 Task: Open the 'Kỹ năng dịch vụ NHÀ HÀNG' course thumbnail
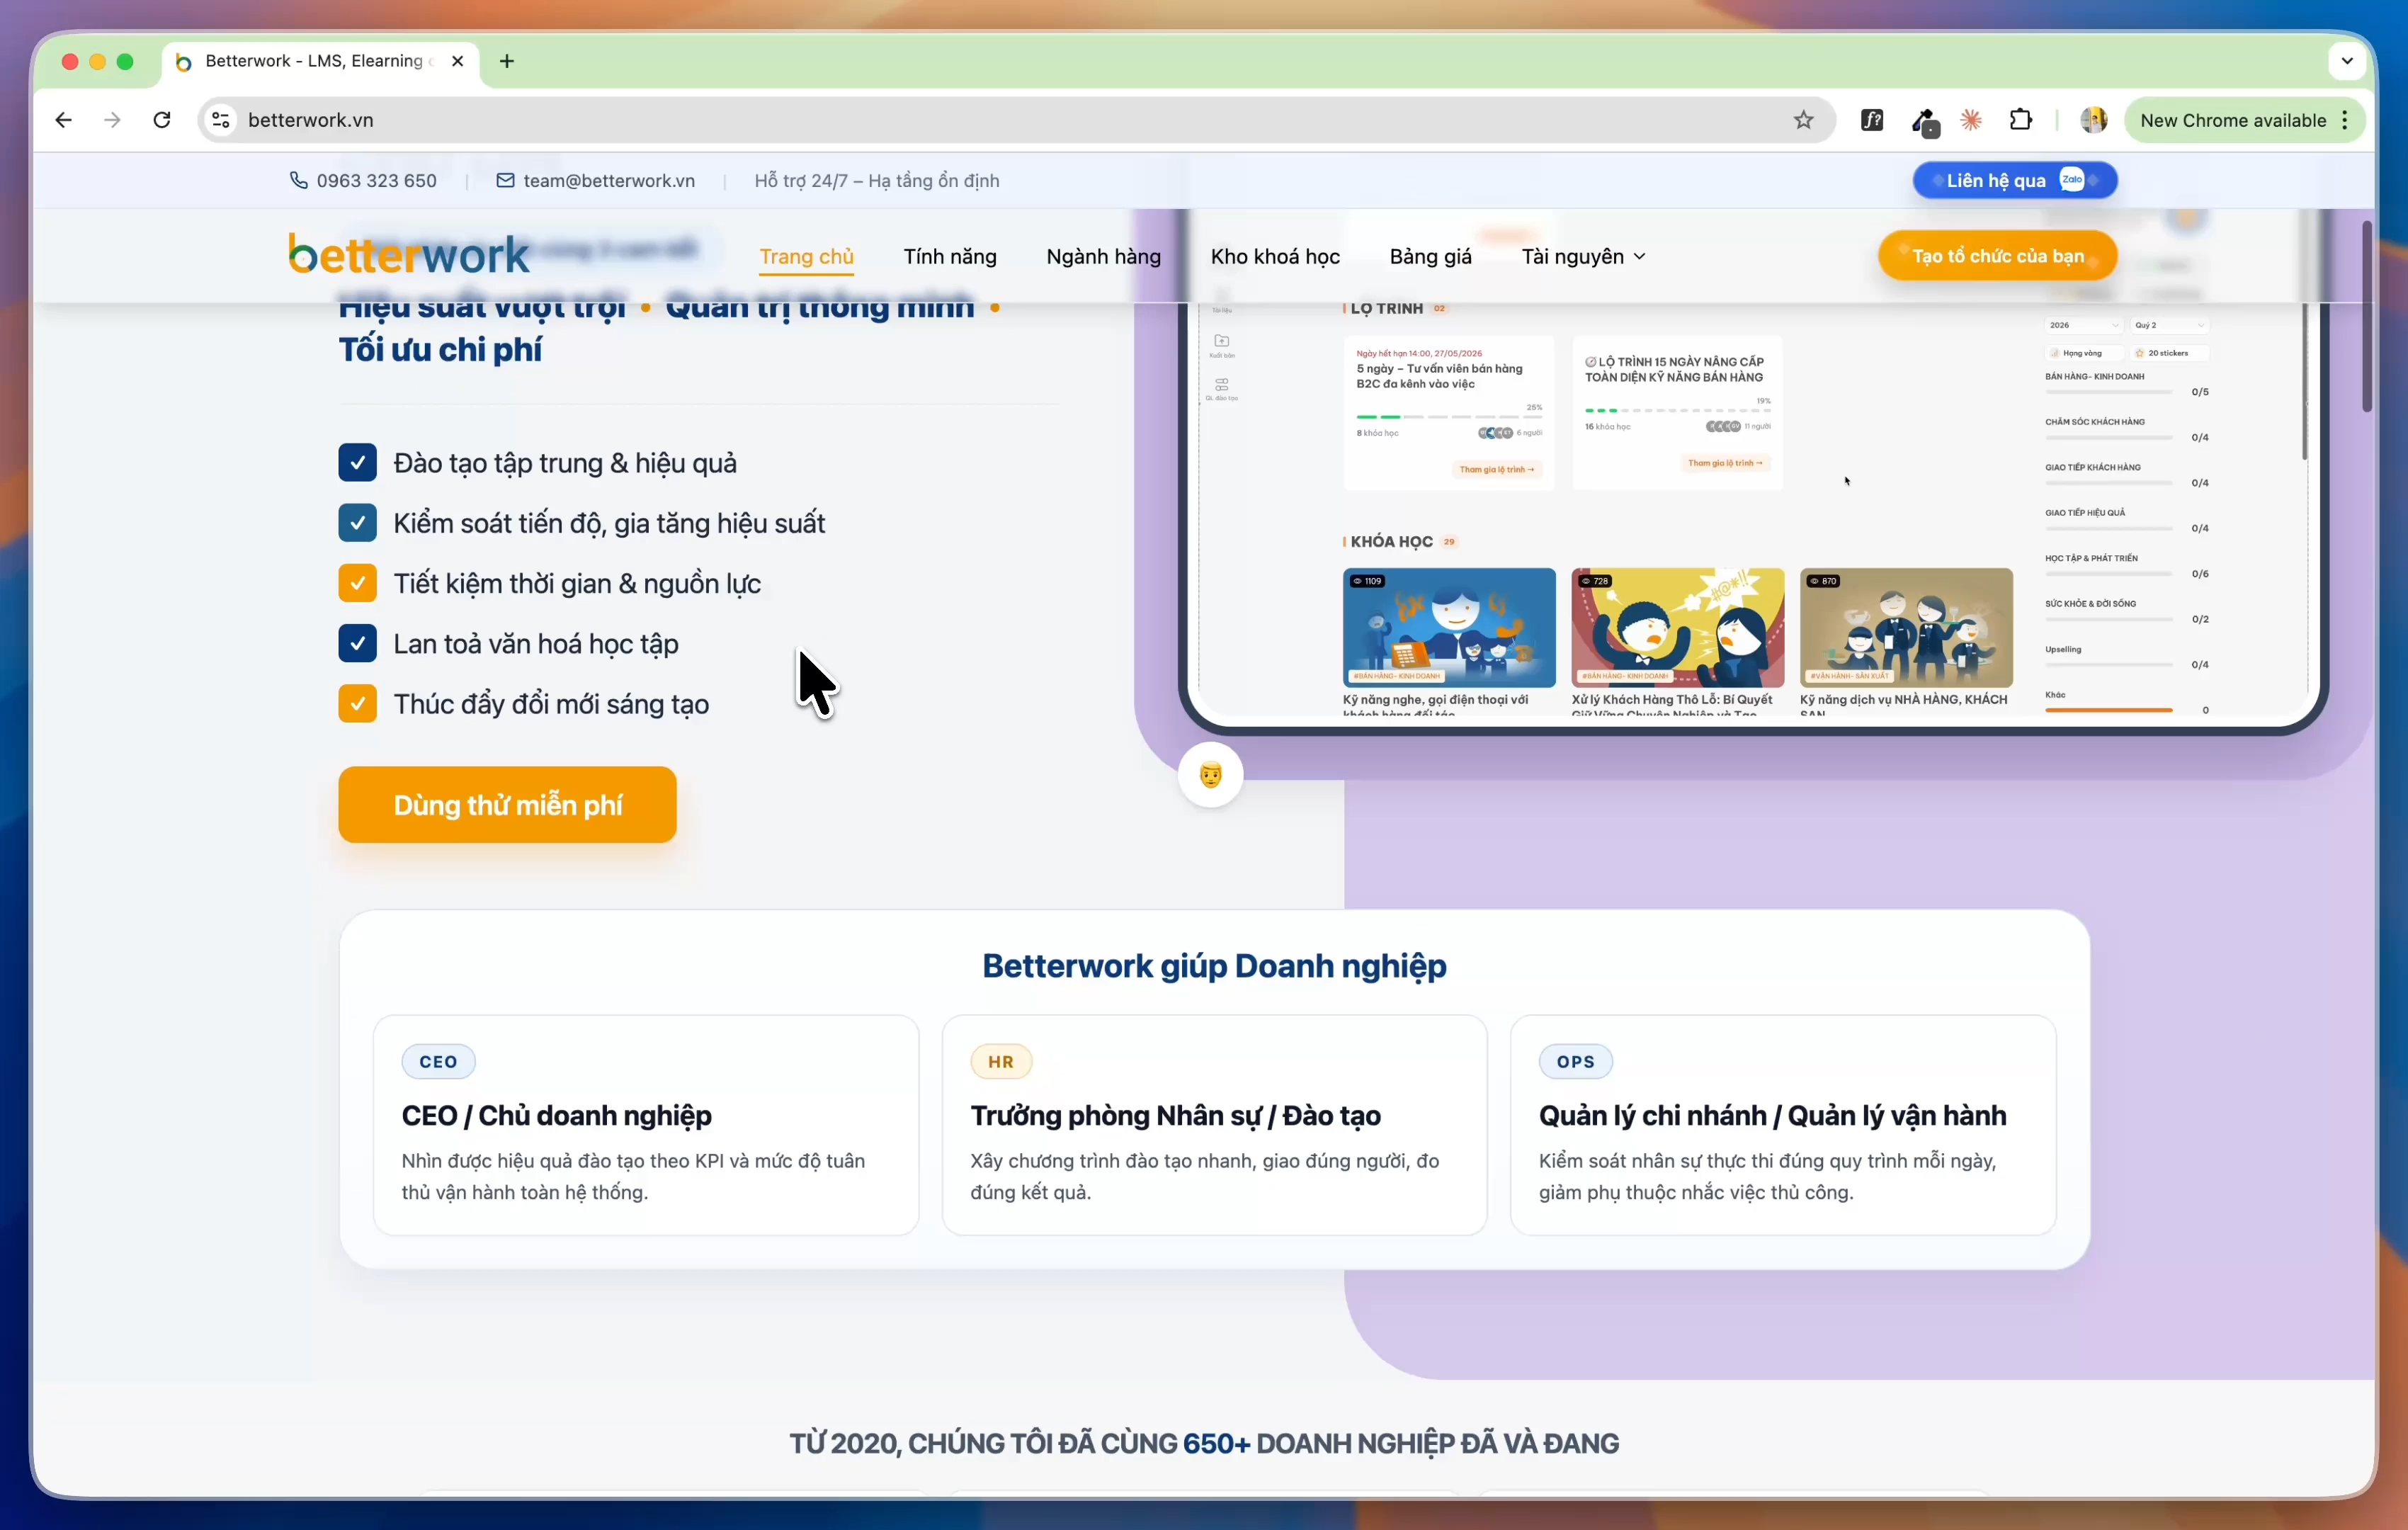point(1906,628)
